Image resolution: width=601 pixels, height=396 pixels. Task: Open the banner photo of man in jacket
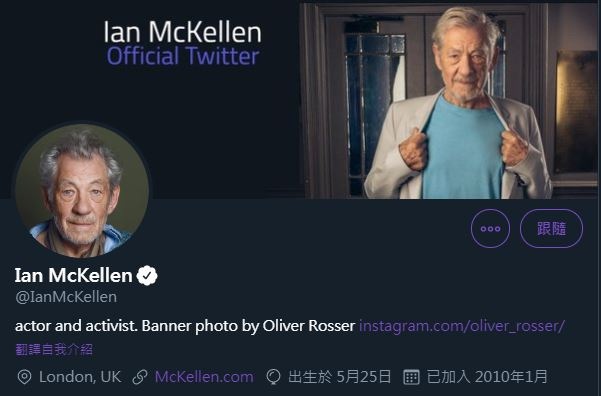[448, 100]
